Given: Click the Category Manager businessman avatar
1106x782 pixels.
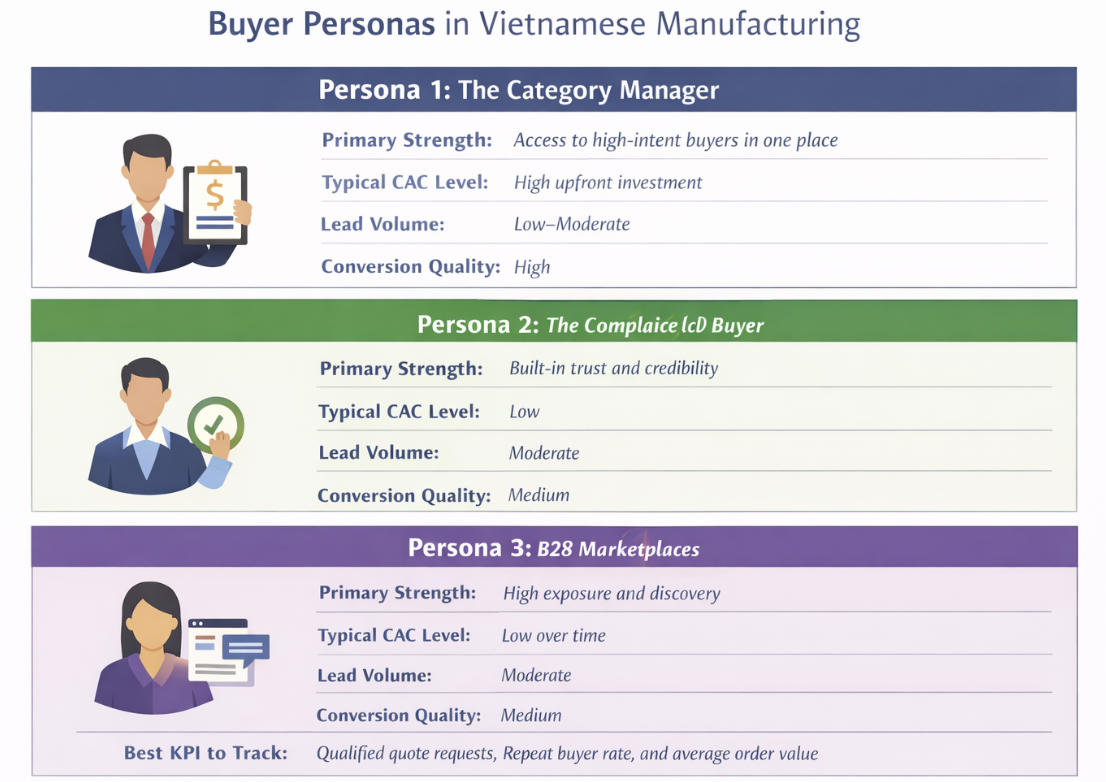Looking at the screenshot, I should (146, 203).
